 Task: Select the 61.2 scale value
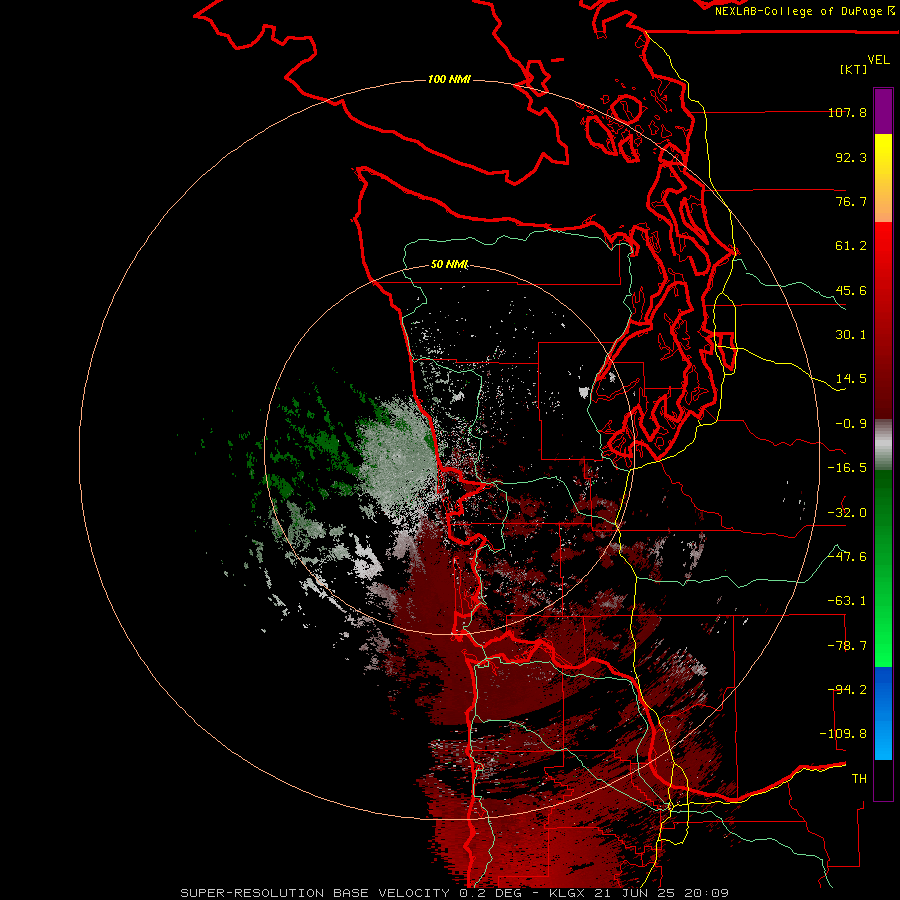pos(851,246)
